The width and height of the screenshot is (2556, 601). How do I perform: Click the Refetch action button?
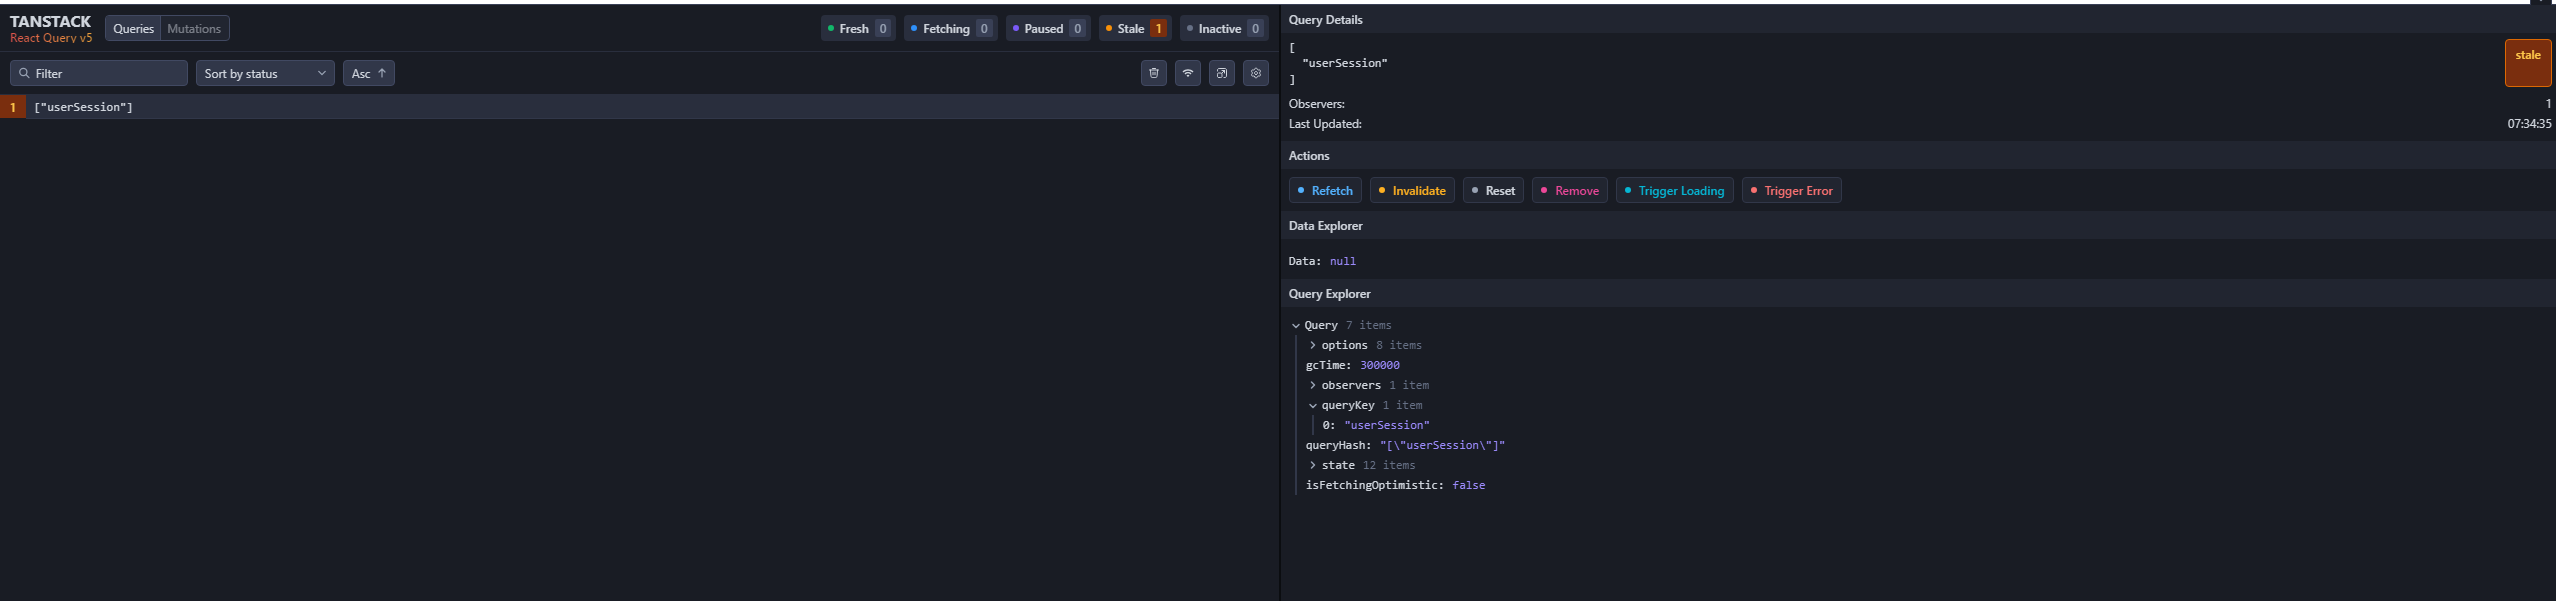[1325, 190]
